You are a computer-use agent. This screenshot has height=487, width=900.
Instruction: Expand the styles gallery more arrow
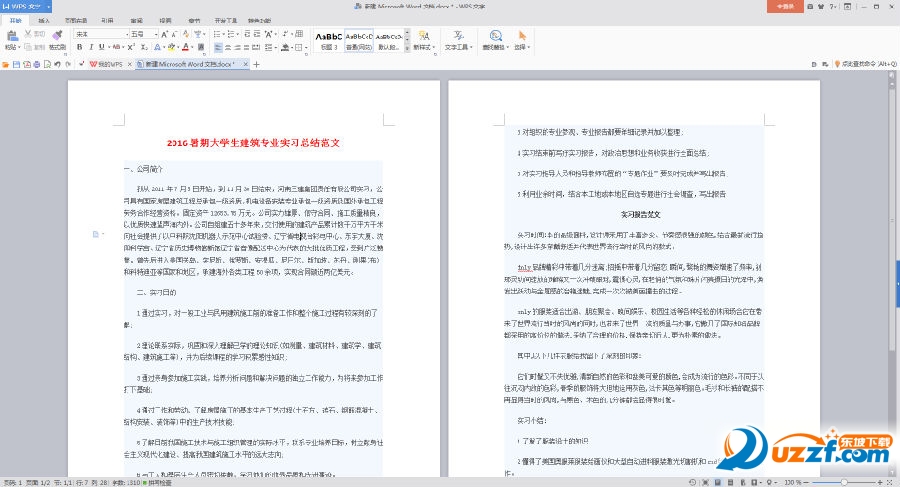[408, 49]
